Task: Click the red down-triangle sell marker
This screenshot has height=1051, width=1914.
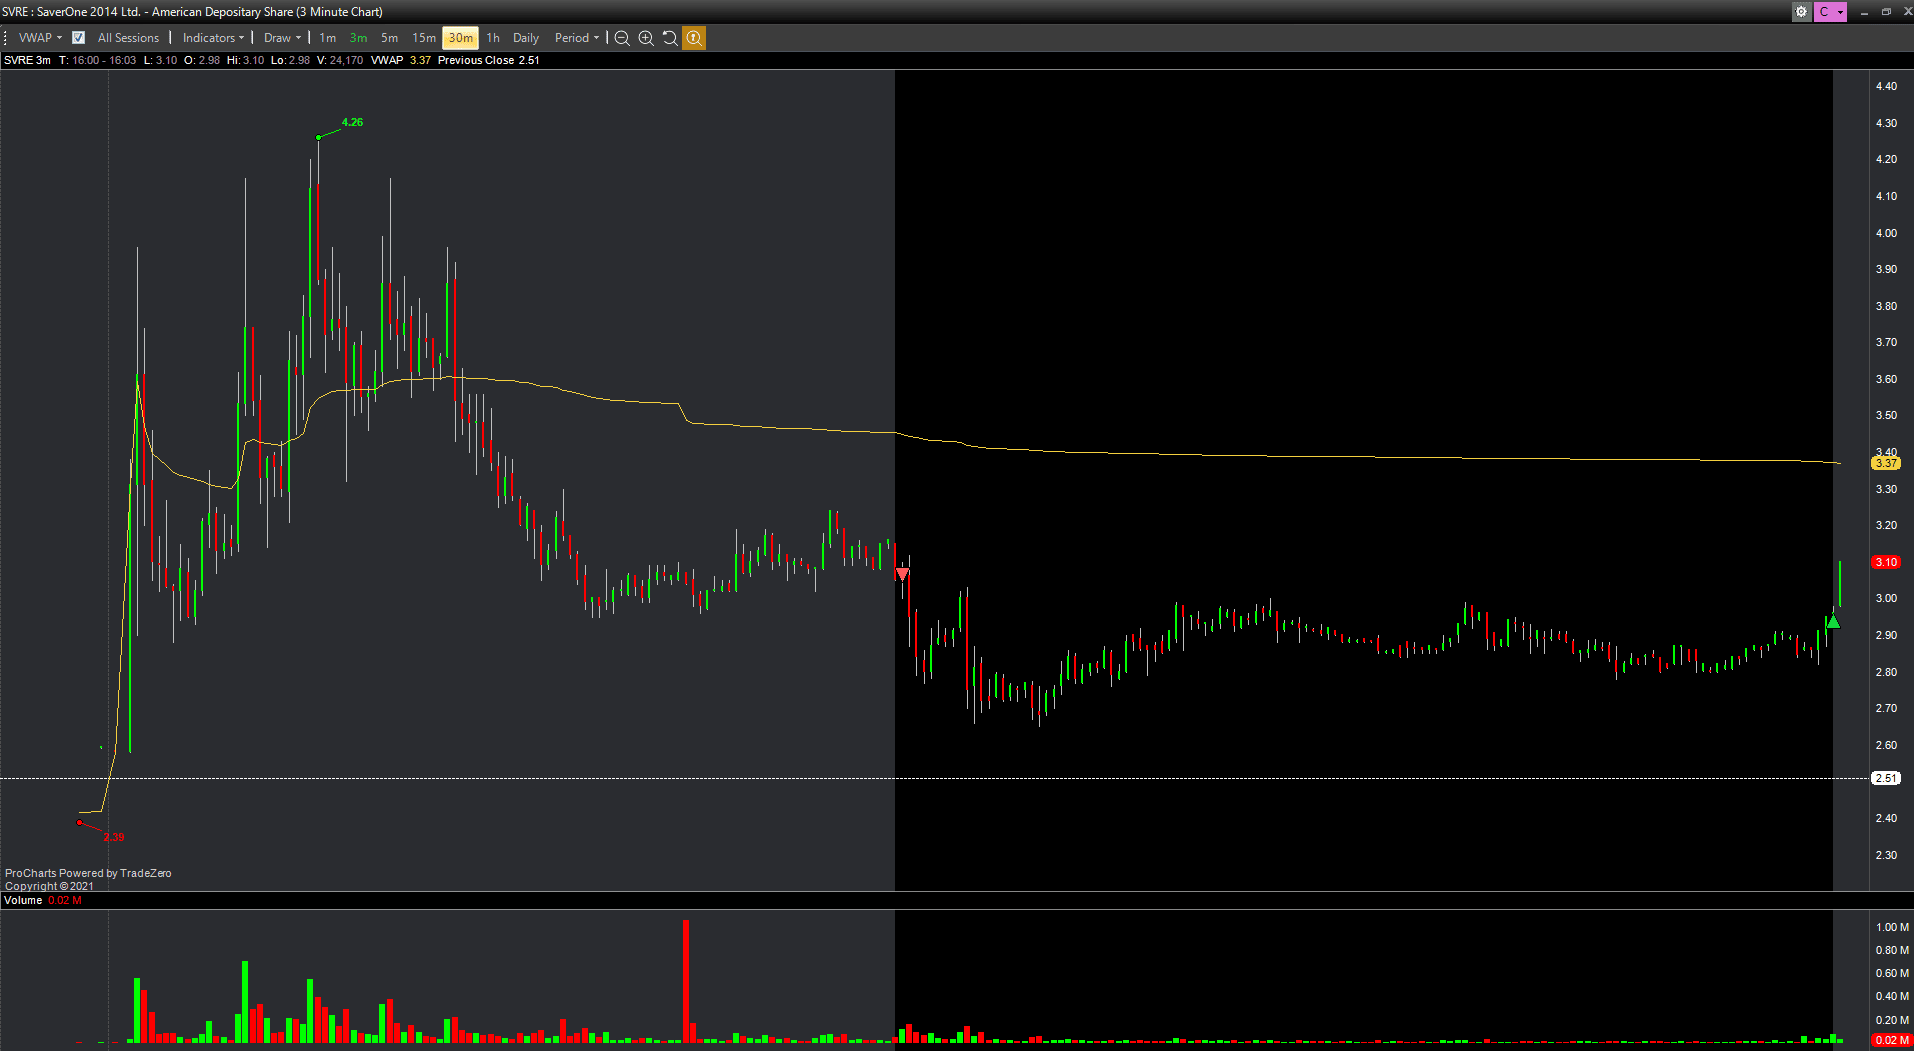Action: click(903, 574)
